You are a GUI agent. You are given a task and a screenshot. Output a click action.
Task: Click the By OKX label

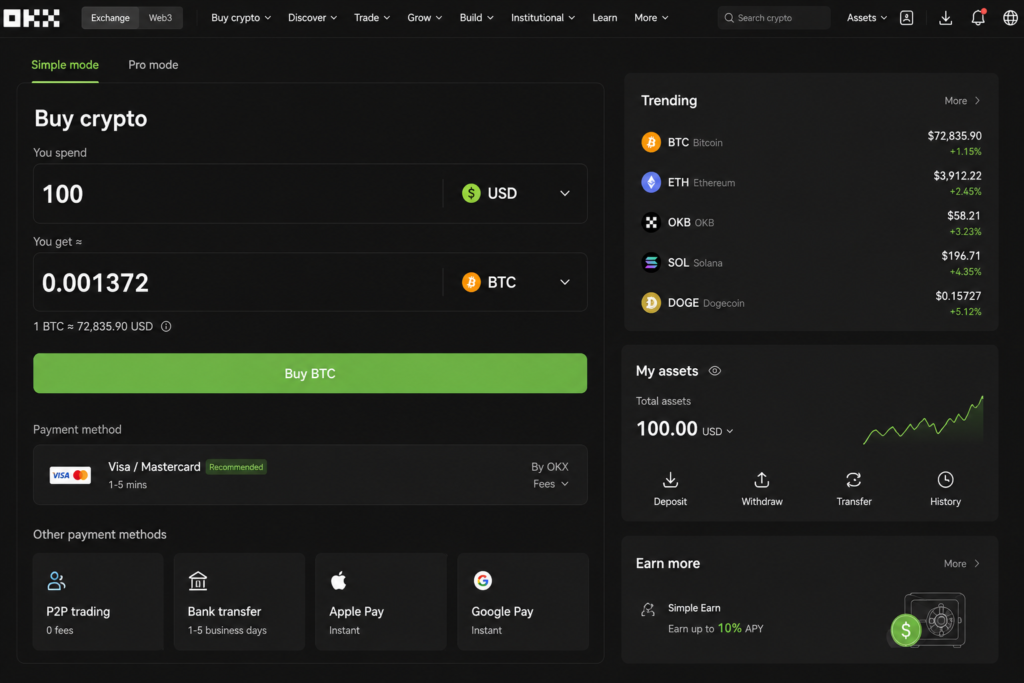click(549, 467)
